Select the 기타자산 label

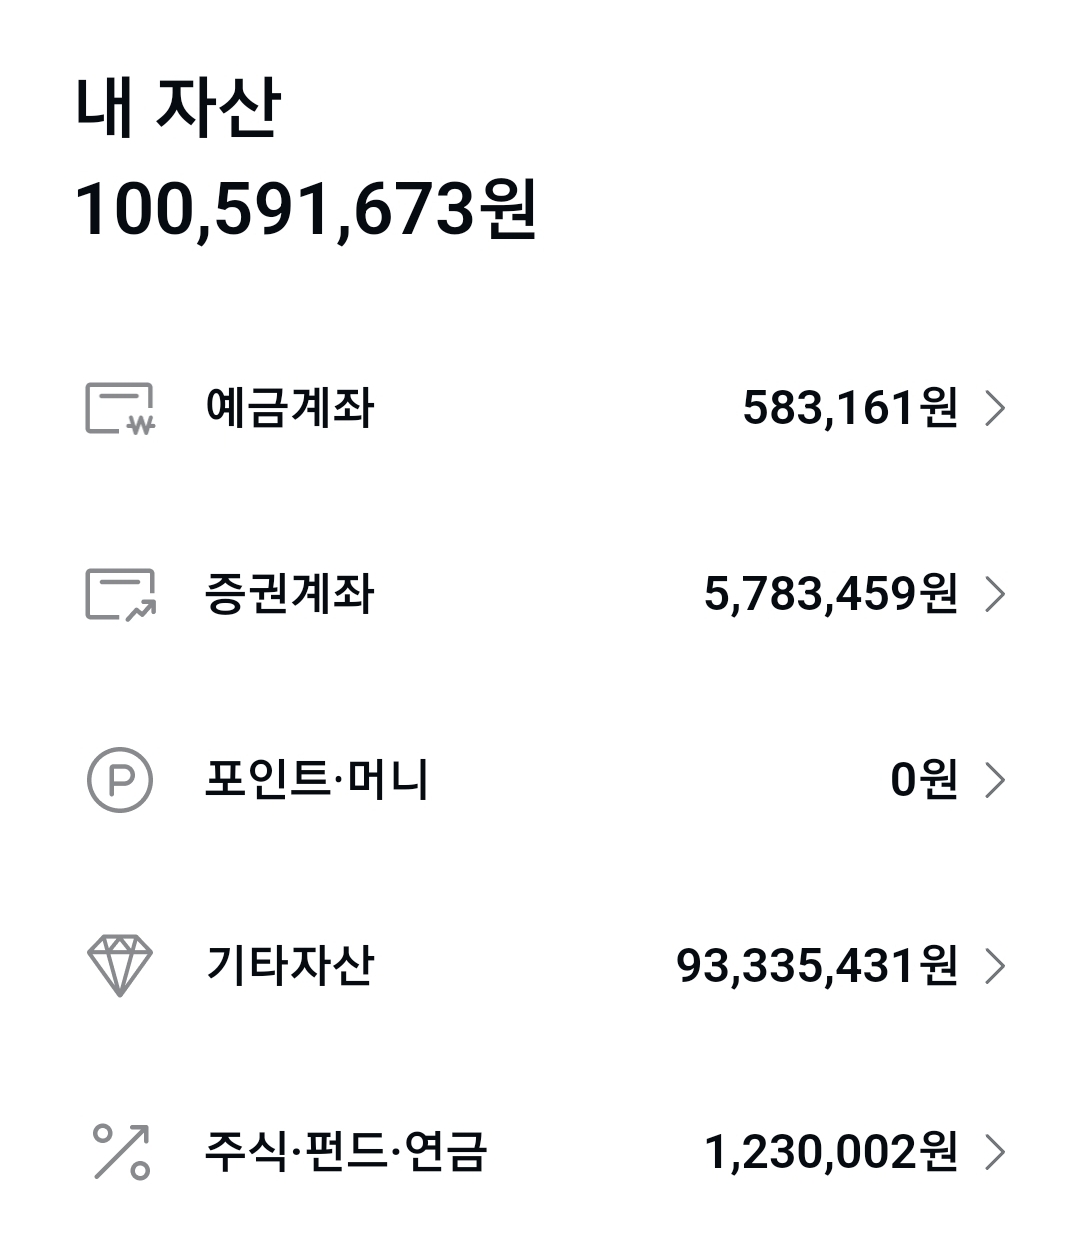click(x=290, y=966)
